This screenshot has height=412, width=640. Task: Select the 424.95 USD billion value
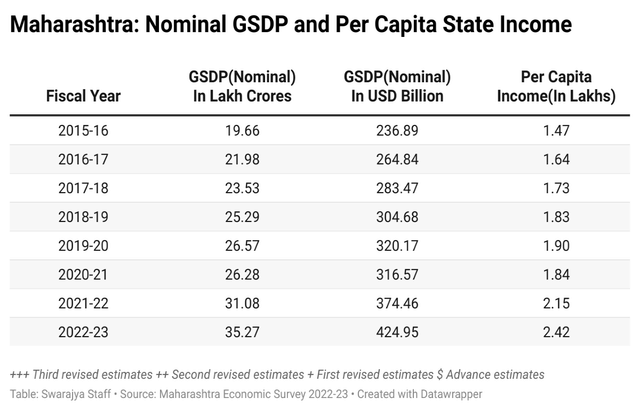(397, 329)
